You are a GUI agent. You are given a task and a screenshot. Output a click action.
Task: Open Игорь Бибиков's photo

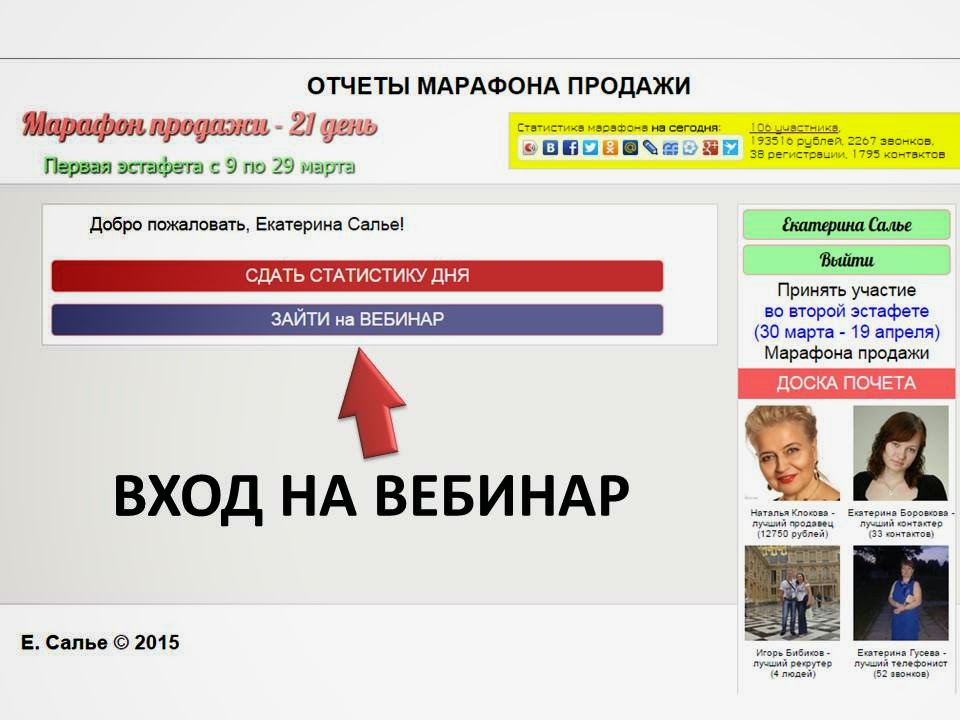[x=792, y=593]
